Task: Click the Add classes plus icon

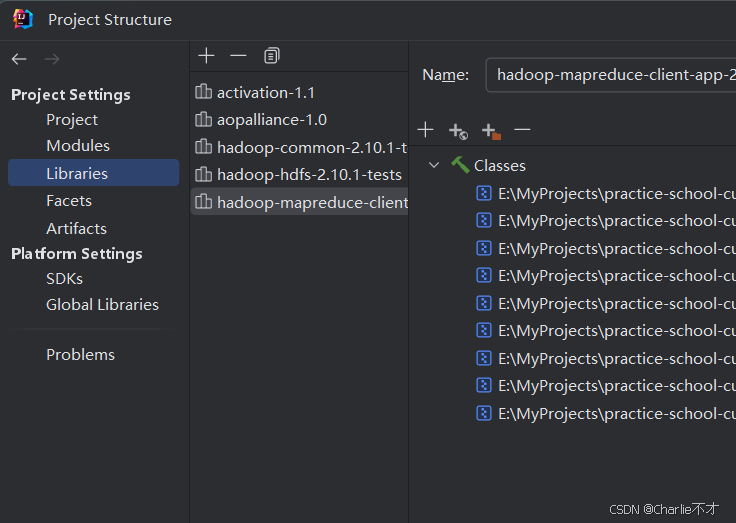Action: (x=425, y=130)
